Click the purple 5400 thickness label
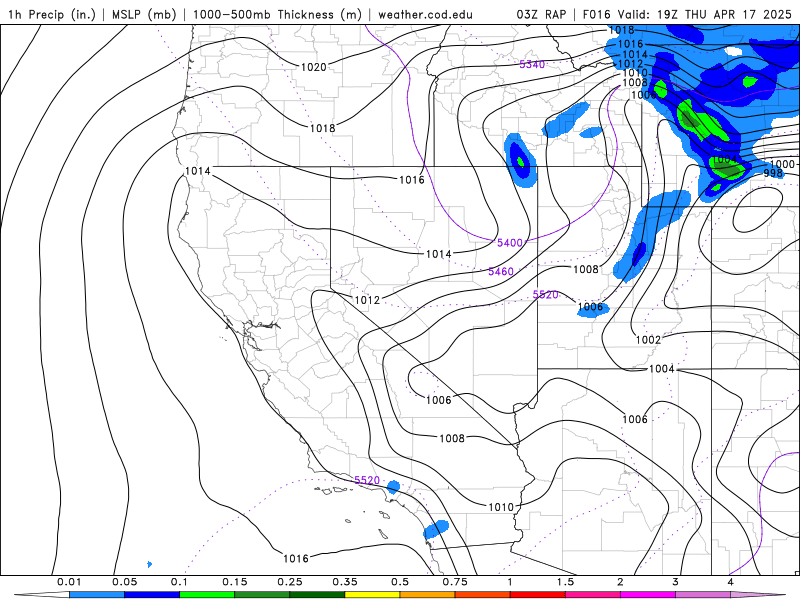The image size is (800, 600). click(x=510, y=243)
